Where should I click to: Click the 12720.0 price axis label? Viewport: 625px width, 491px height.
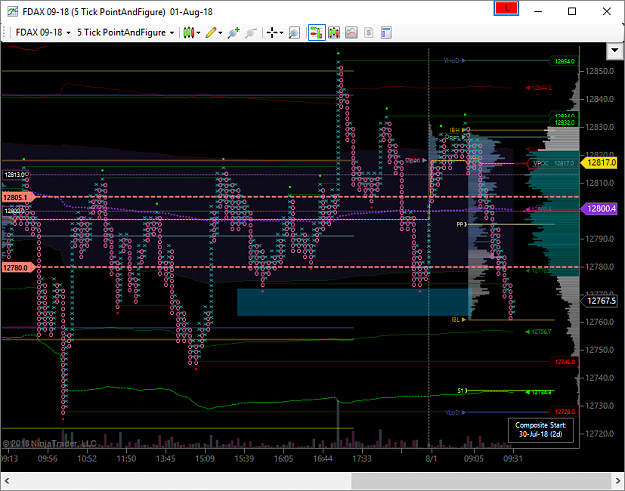click(599, 434)
